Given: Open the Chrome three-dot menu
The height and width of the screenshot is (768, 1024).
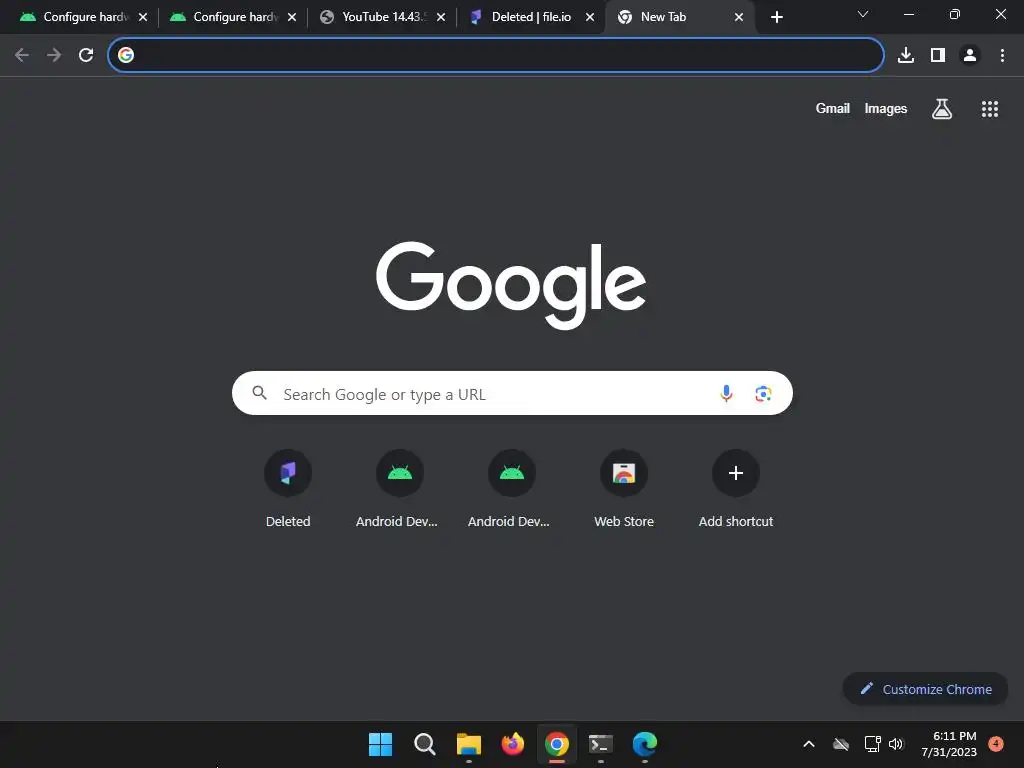Looking at the screenshot, I should point(1002,55).
